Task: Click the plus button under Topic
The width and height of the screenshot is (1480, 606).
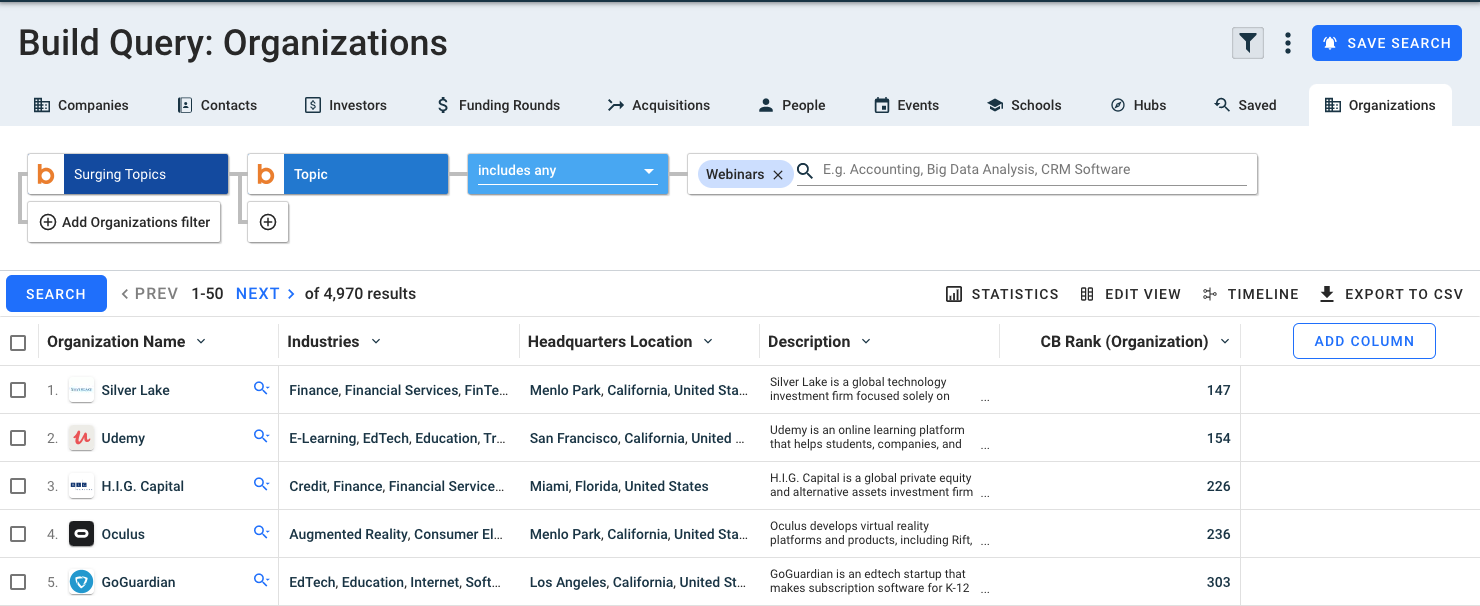Action: coord(268,222)
